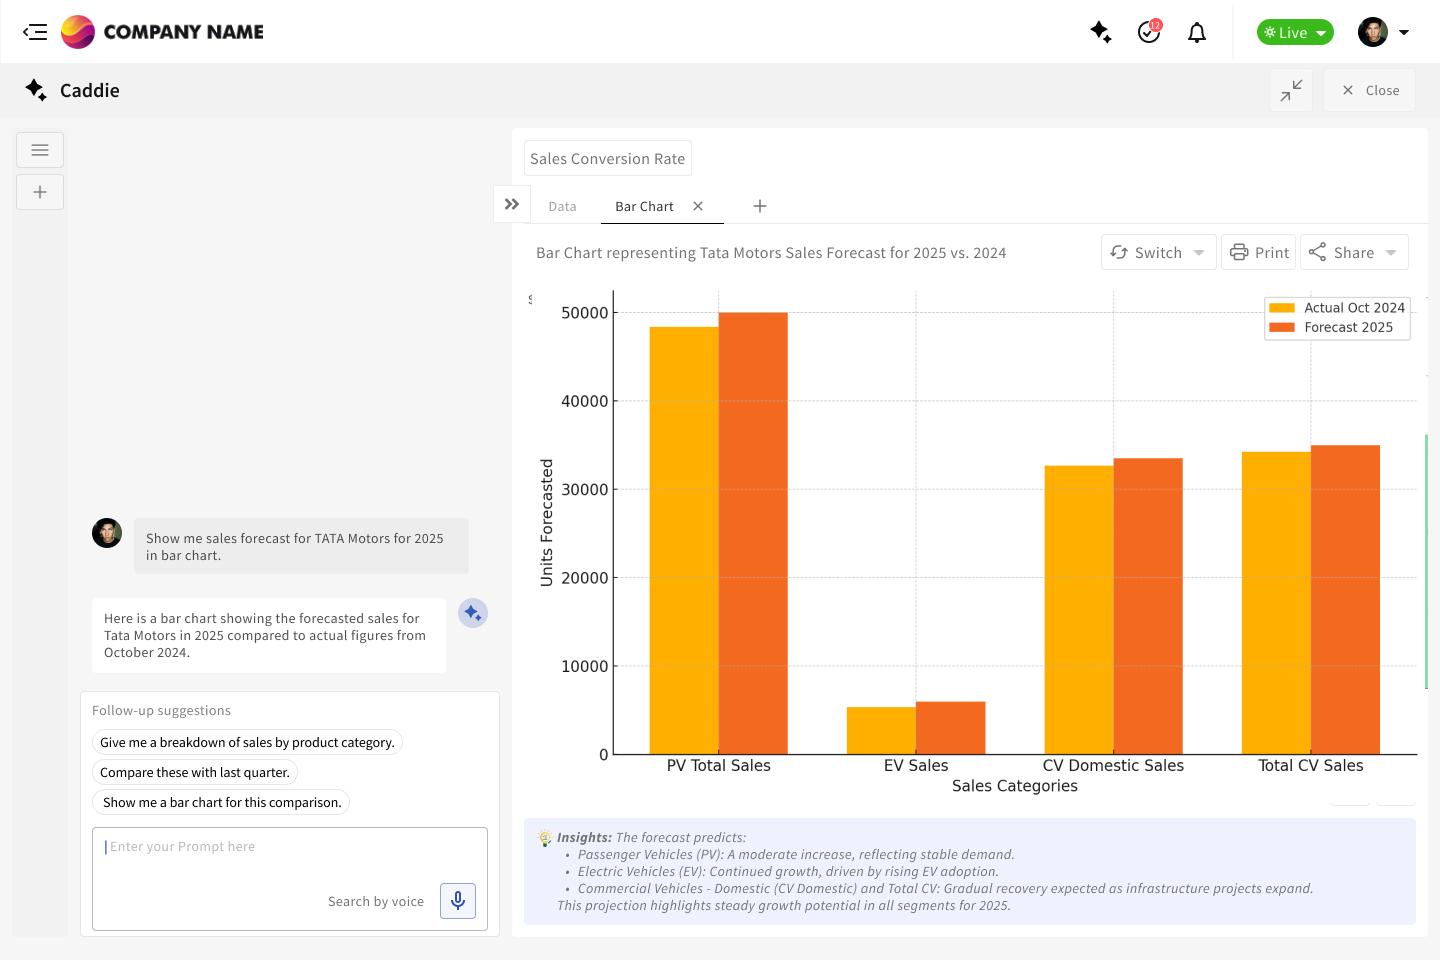
Task: Open the Switch chart type dropdown
Action: (x=1158, y=253)
